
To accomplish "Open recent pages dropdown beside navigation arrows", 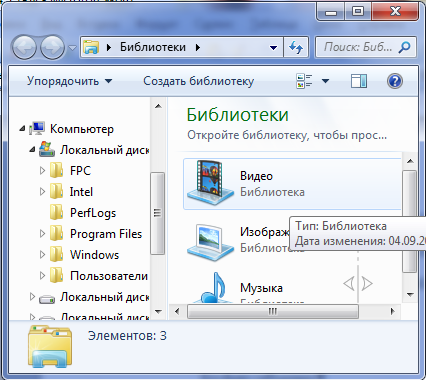I will coord(72,48).
